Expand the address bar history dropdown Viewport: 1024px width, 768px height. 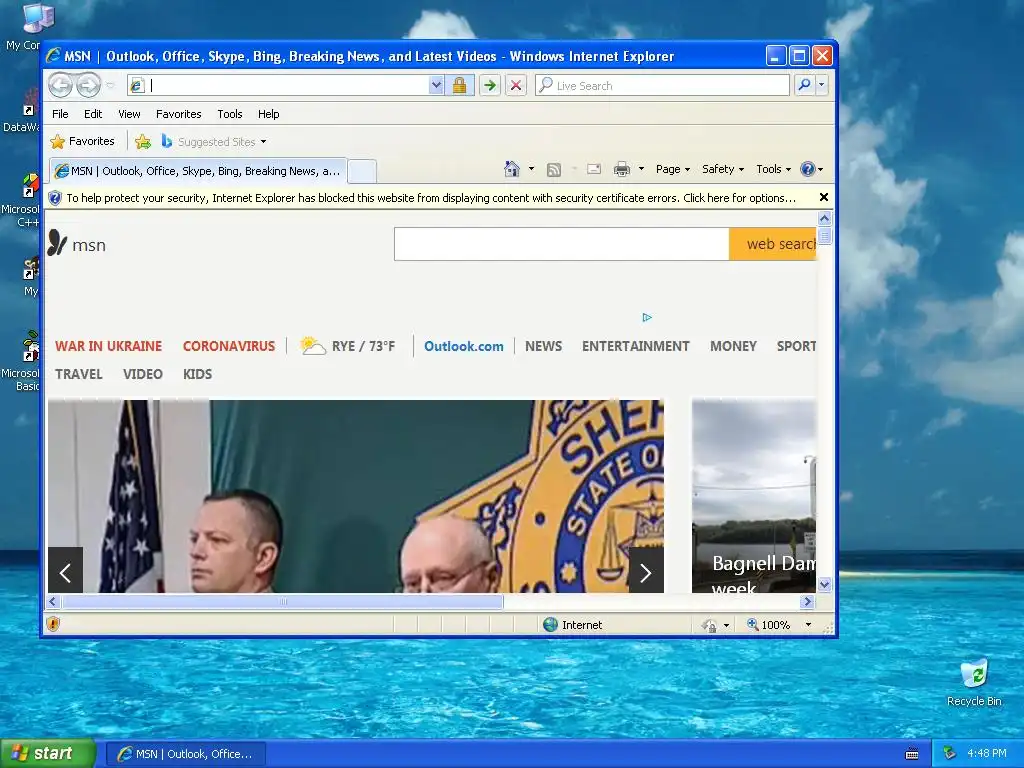pyautogui.click(x=436, y=86)
